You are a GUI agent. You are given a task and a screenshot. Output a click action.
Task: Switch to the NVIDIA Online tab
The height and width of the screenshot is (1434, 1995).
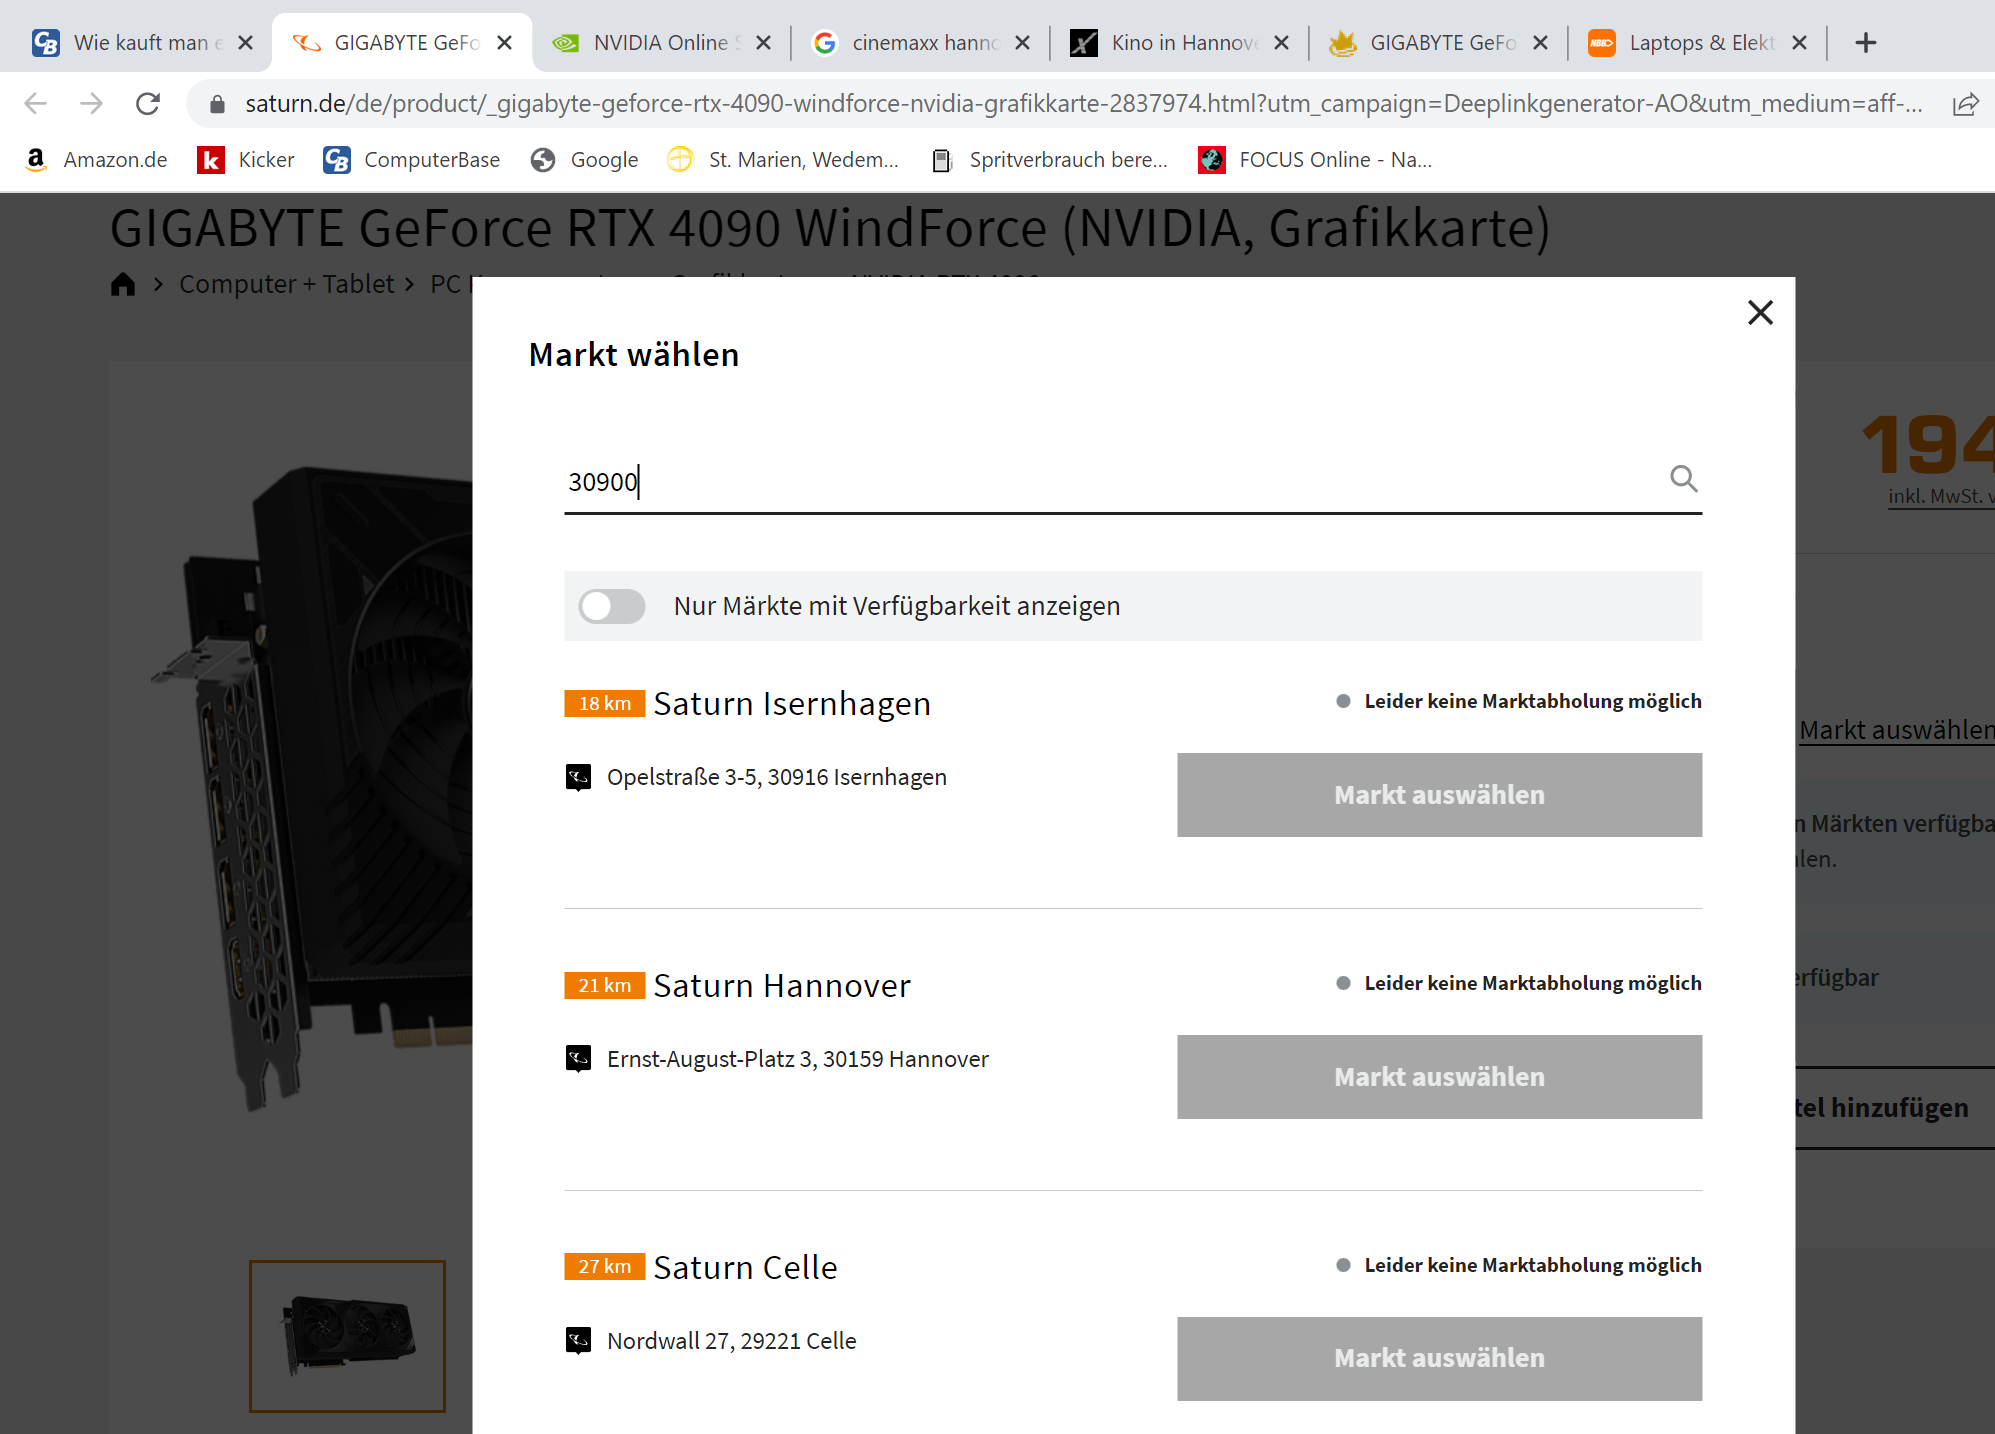click(659, 43)
